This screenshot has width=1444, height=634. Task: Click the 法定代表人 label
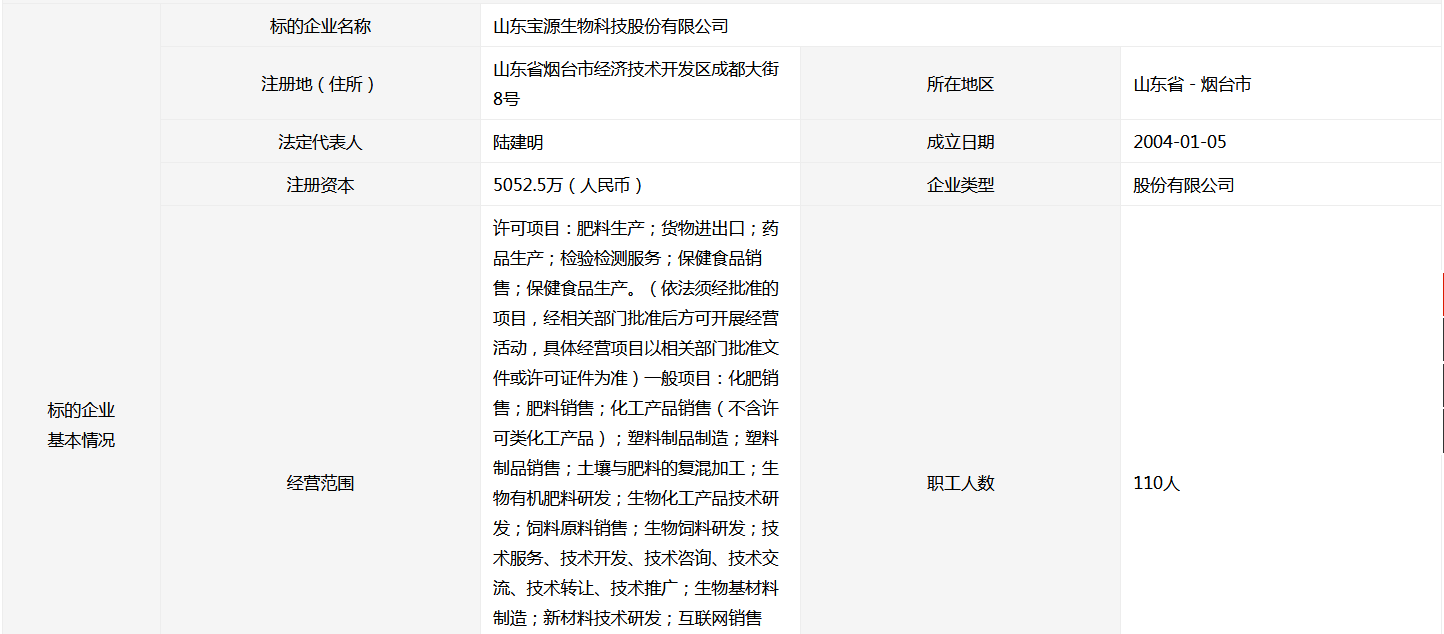point(320,142)
